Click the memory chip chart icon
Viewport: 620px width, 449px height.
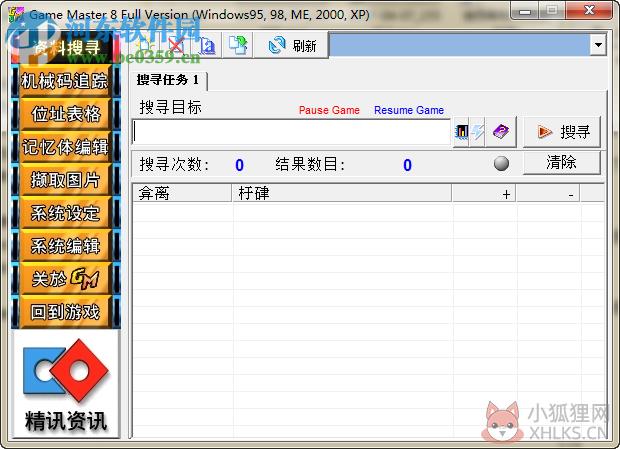tap(461, 132)
